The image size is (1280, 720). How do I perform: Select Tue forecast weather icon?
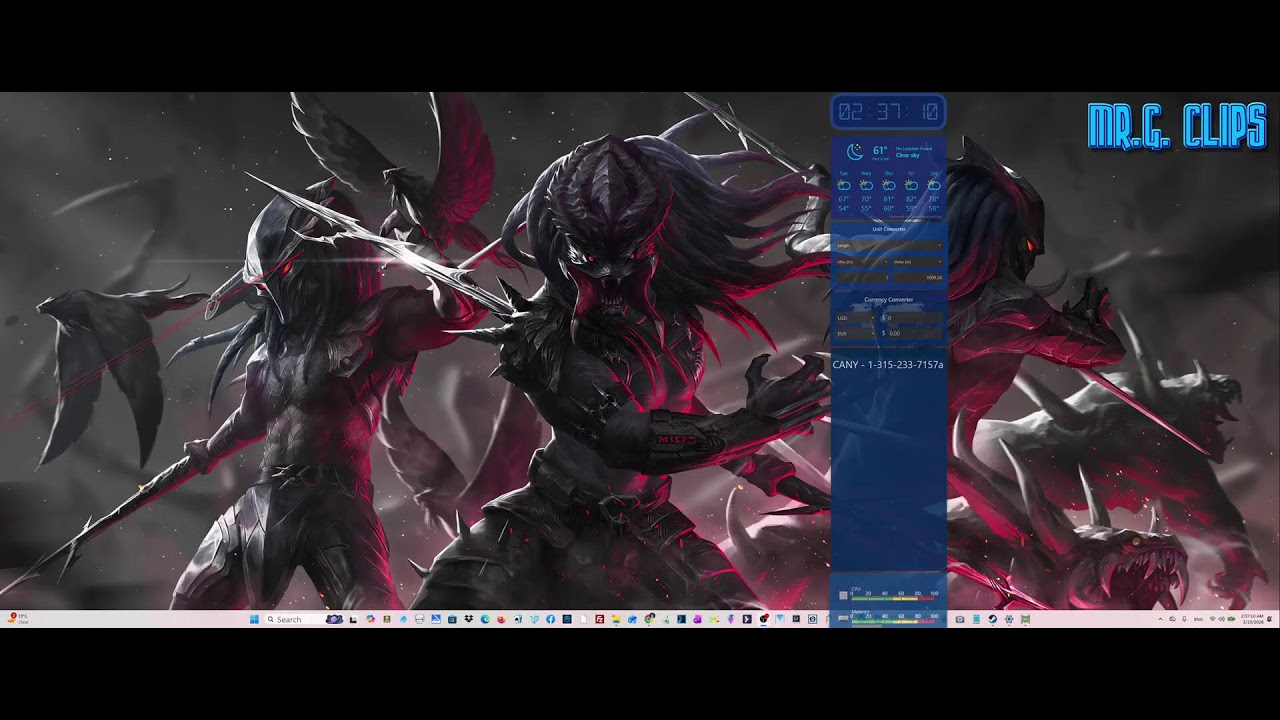(x=844, y=185)
